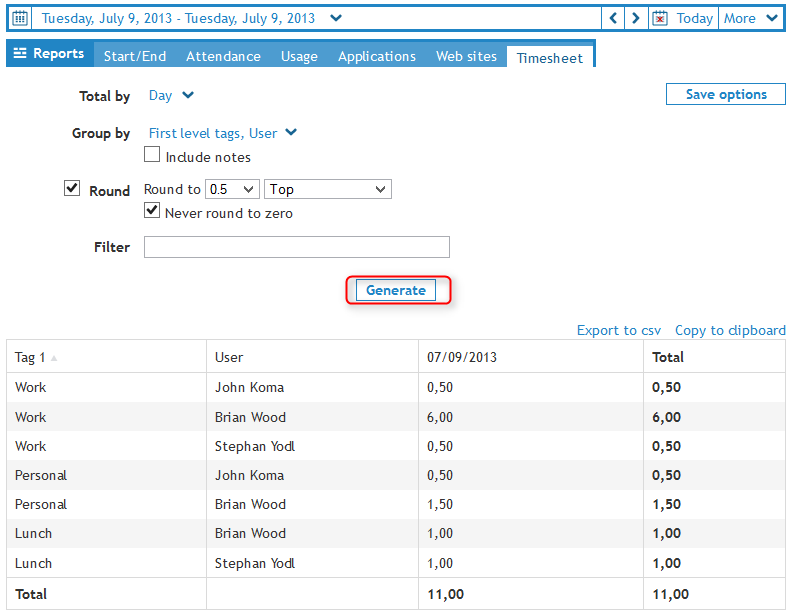Open the More dropdown menu
Image resolution: width=794 pixels, height=614 pixels.
[x=751, y=18]
